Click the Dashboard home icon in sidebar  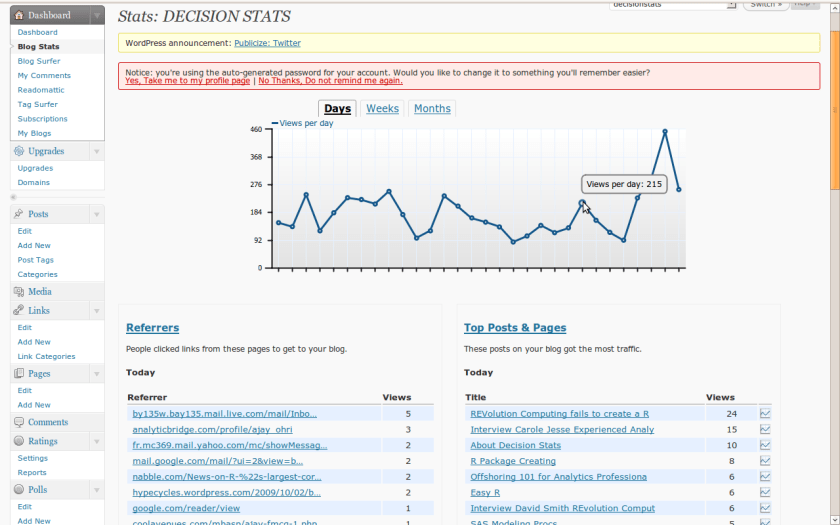point(20,16)
